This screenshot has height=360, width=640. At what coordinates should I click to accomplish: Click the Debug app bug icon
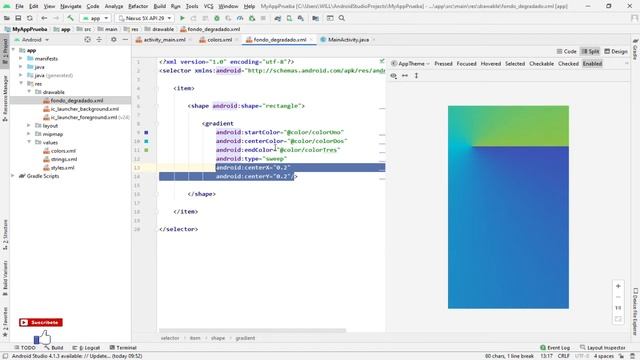click(x=217, y=18)
